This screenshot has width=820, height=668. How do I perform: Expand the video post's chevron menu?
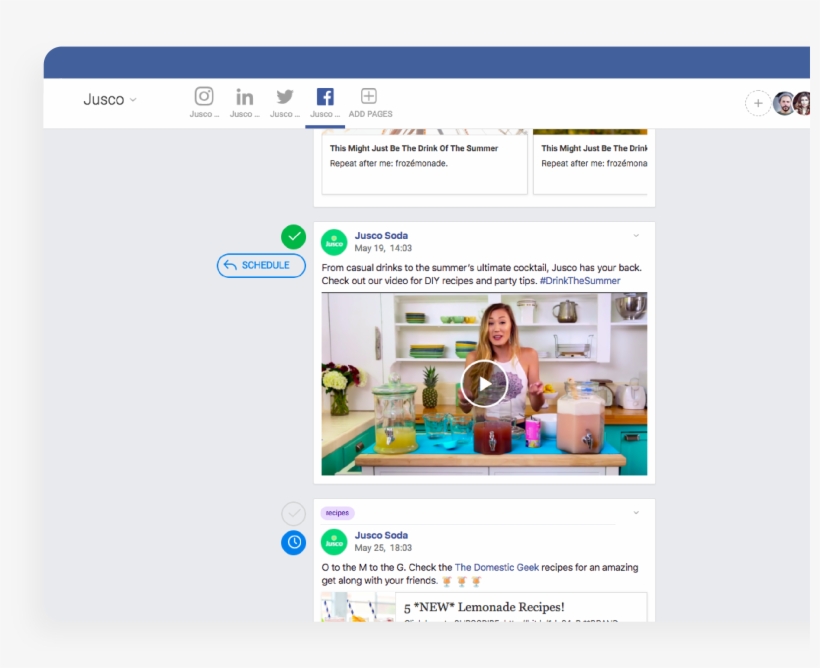pos(635,235)
